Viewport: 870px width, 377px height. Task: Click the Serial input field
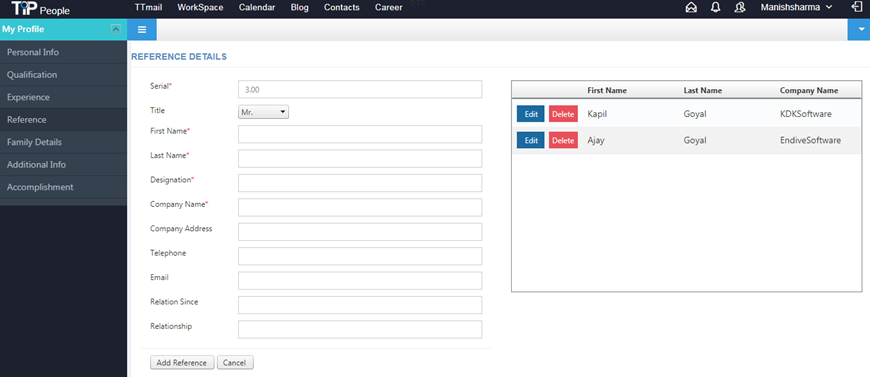[360, 89]
